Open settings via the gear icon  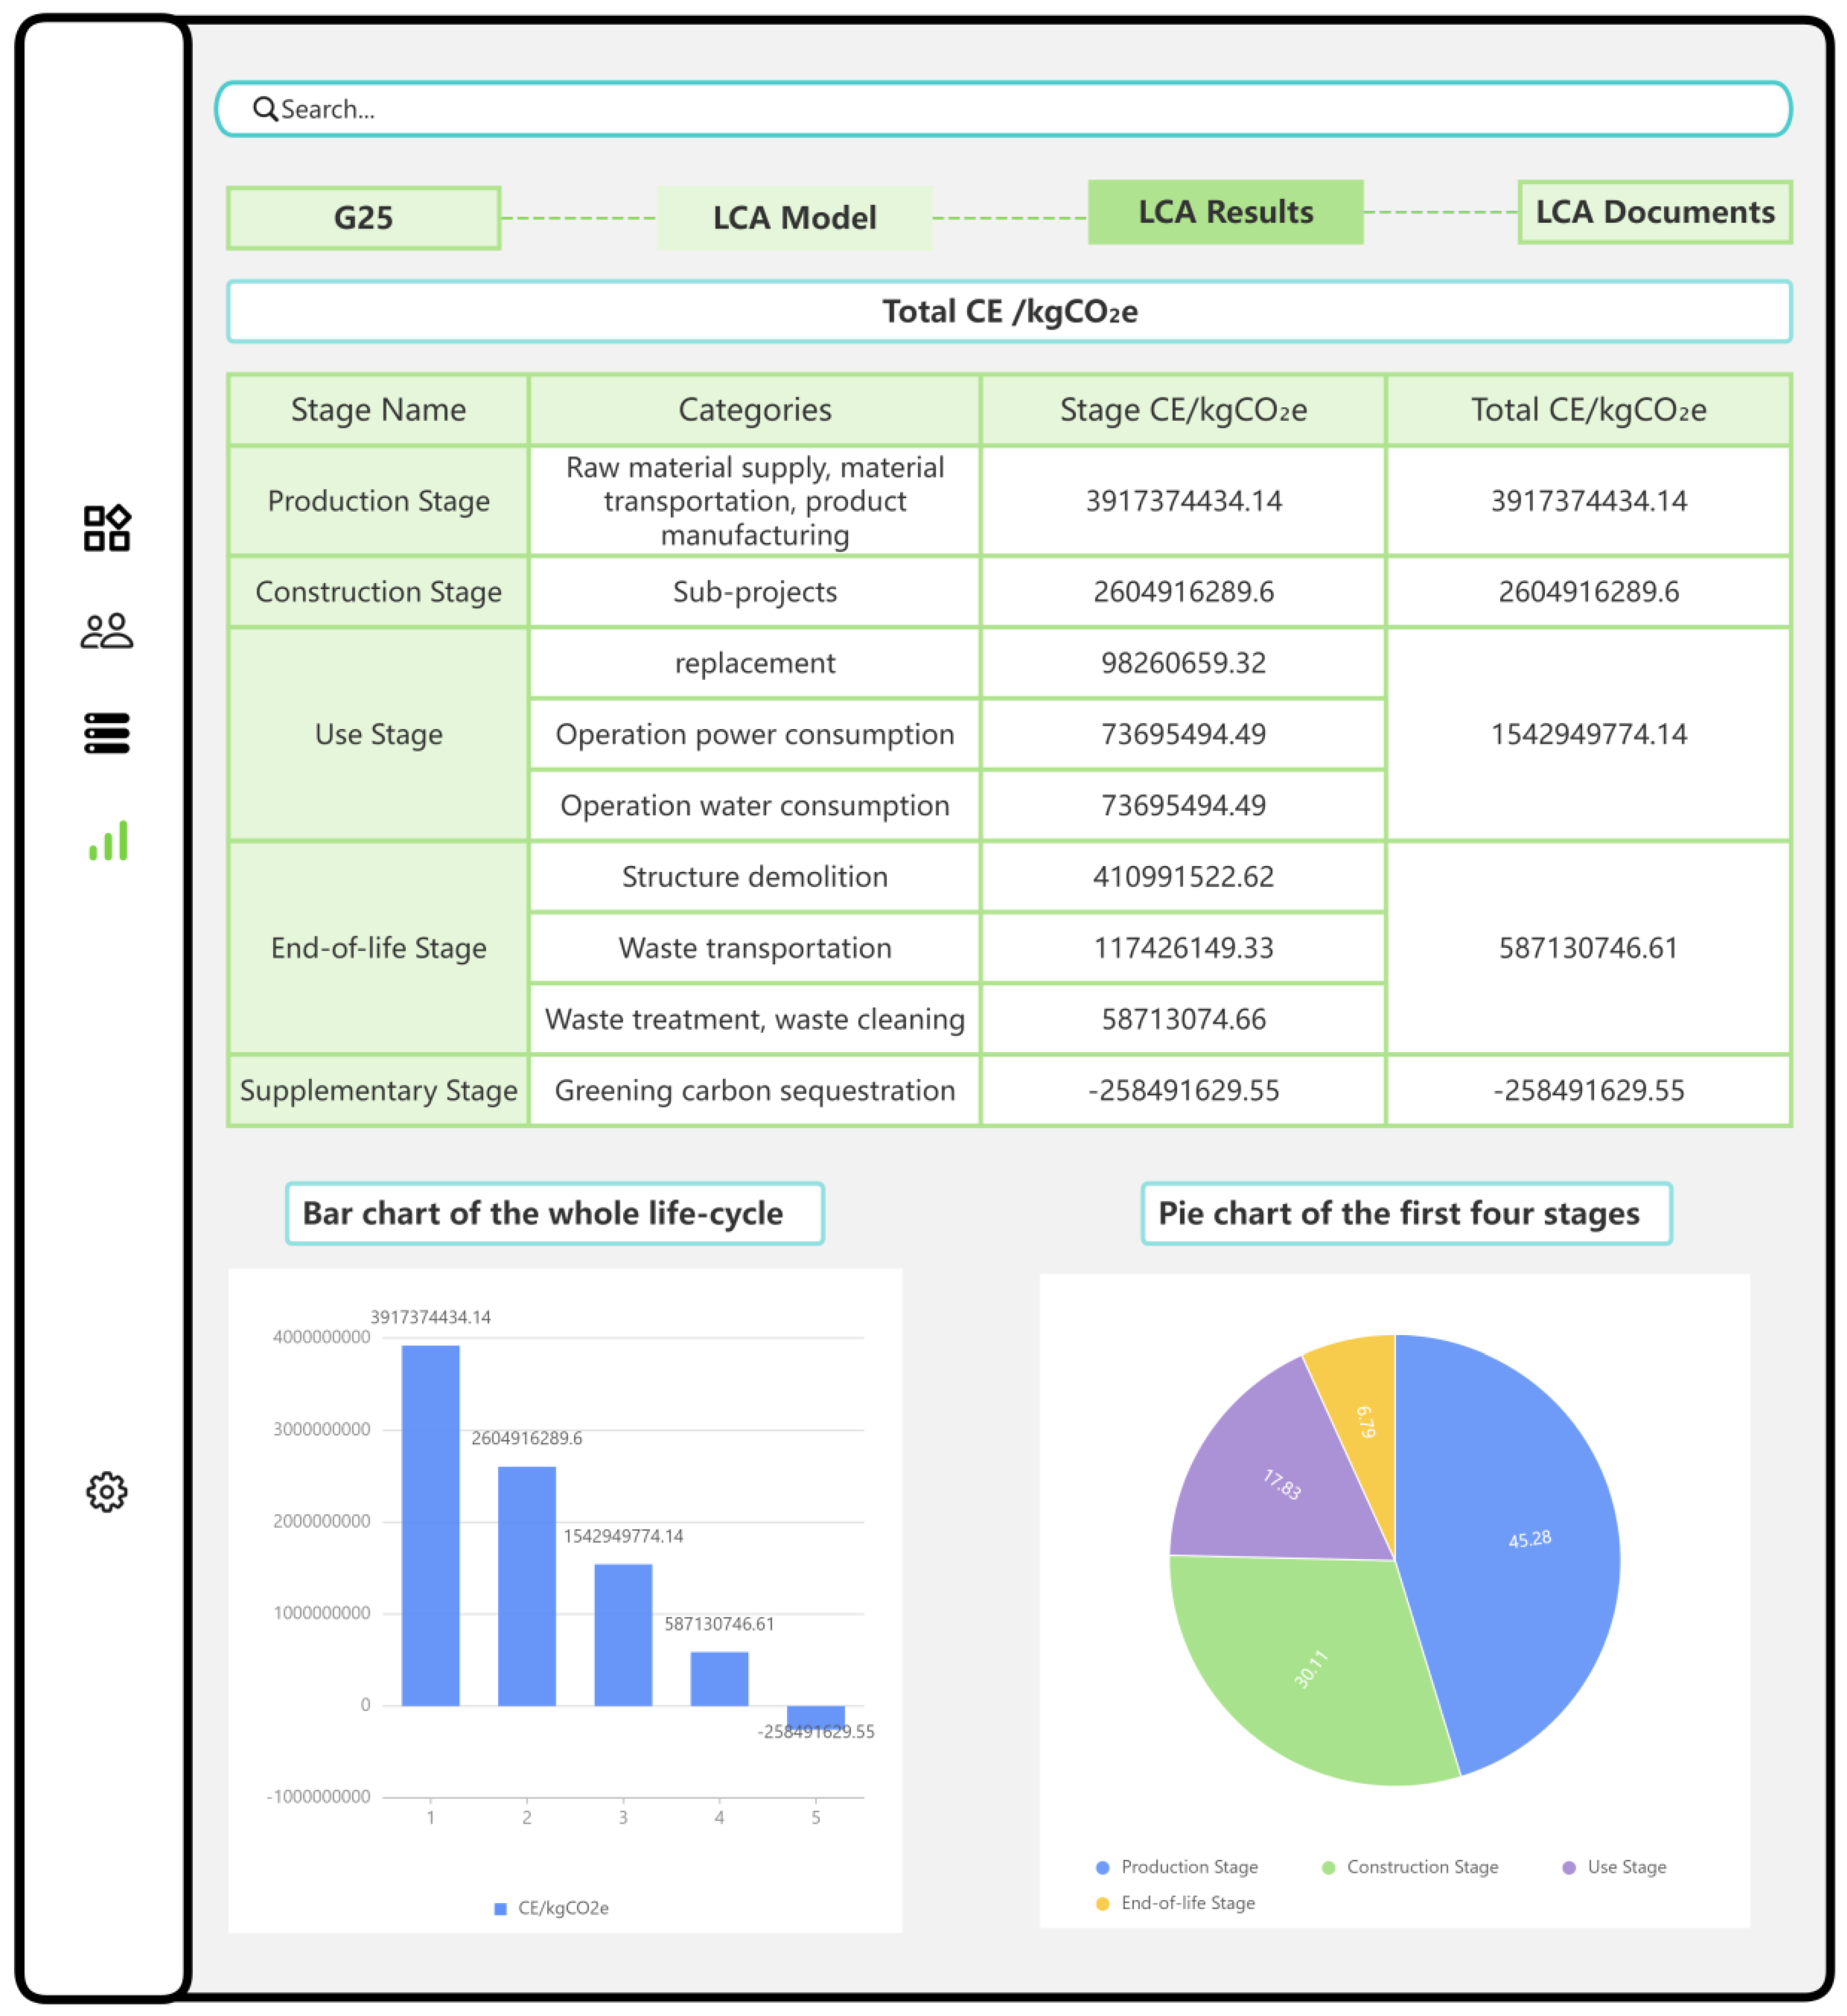pos(106,1491)
